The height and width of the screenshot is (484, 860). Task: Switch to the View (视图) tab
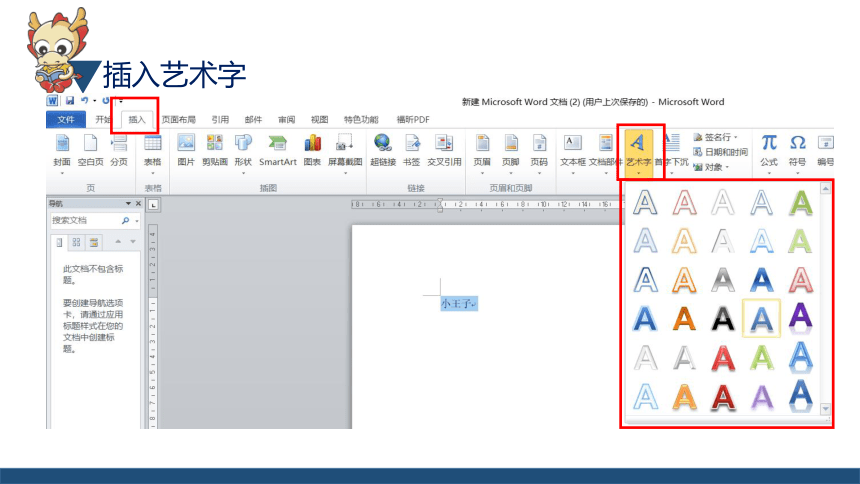point(319,120)
